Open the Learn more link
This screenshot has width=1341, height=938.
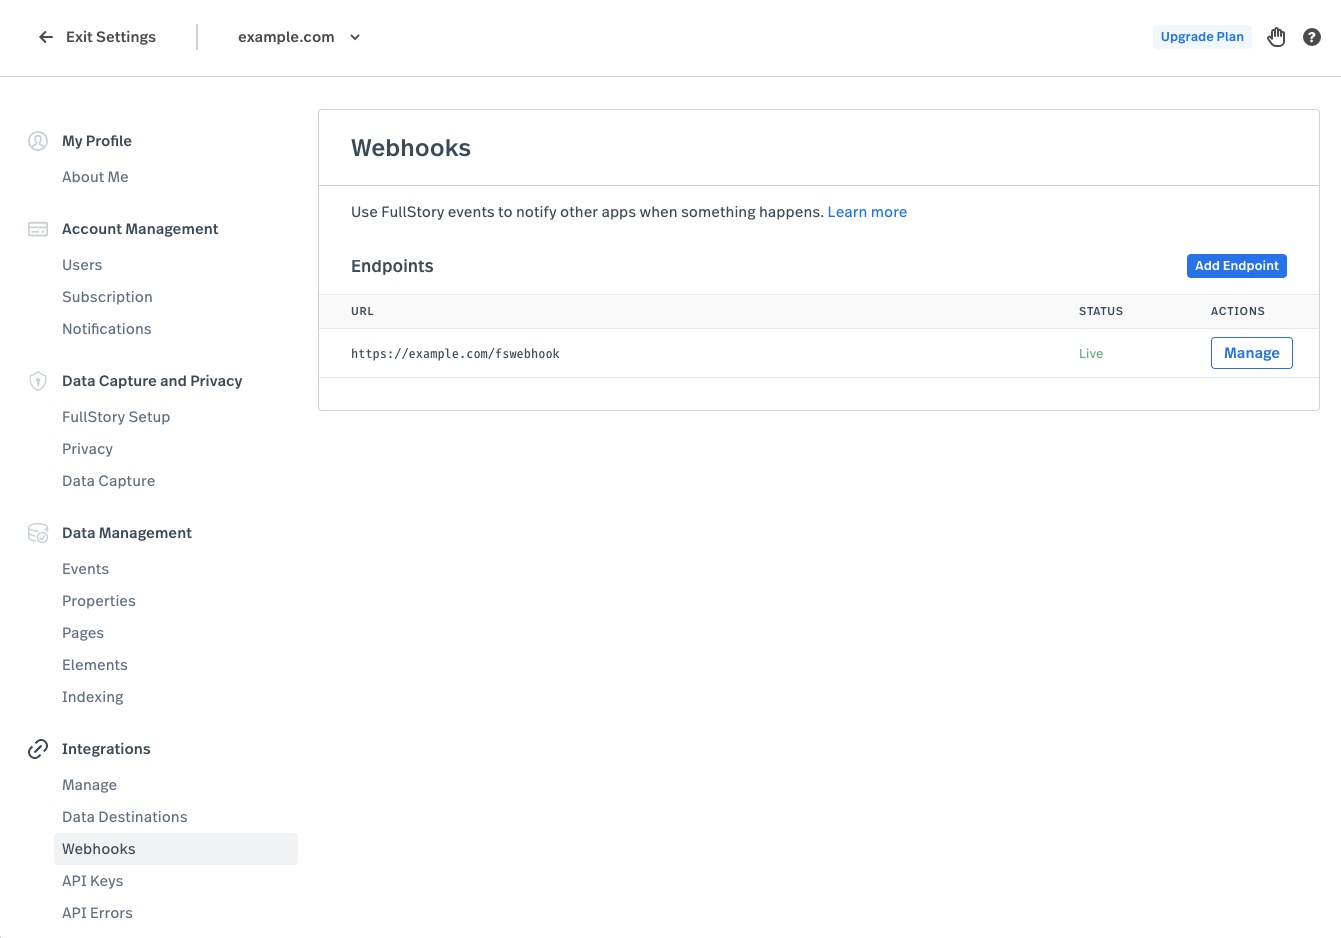click(x=867, y=212)
